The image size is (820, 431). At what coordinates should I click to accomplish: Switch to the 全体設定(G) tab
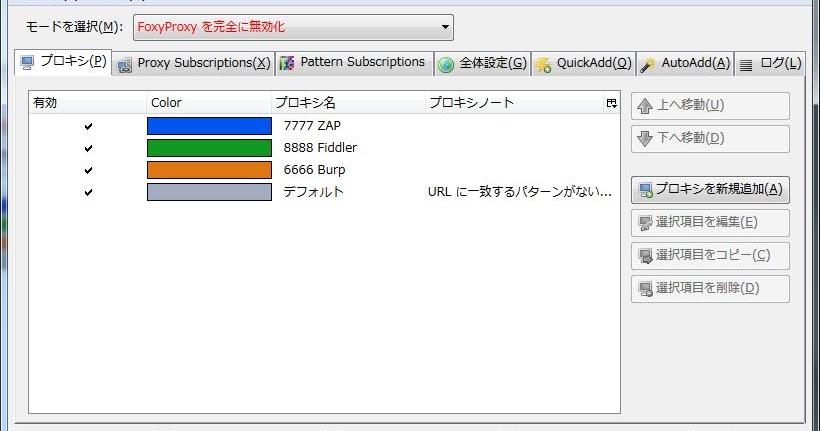[482, 63]
